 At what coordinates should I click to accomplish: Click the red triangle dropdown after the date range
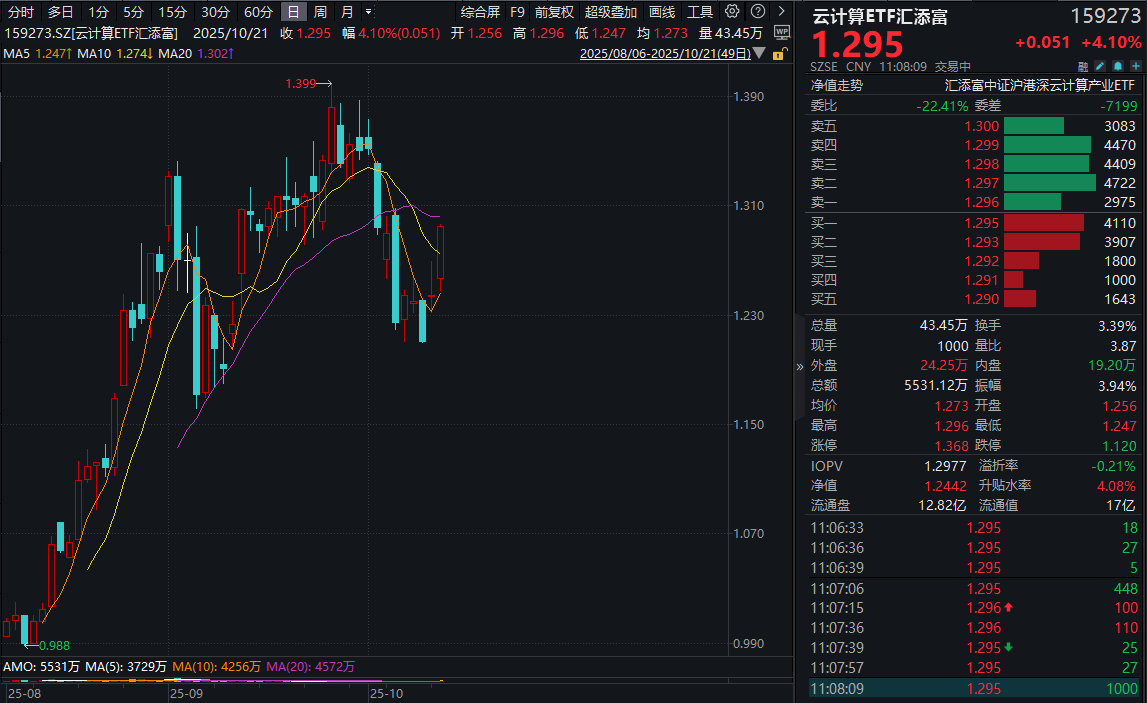757,50
